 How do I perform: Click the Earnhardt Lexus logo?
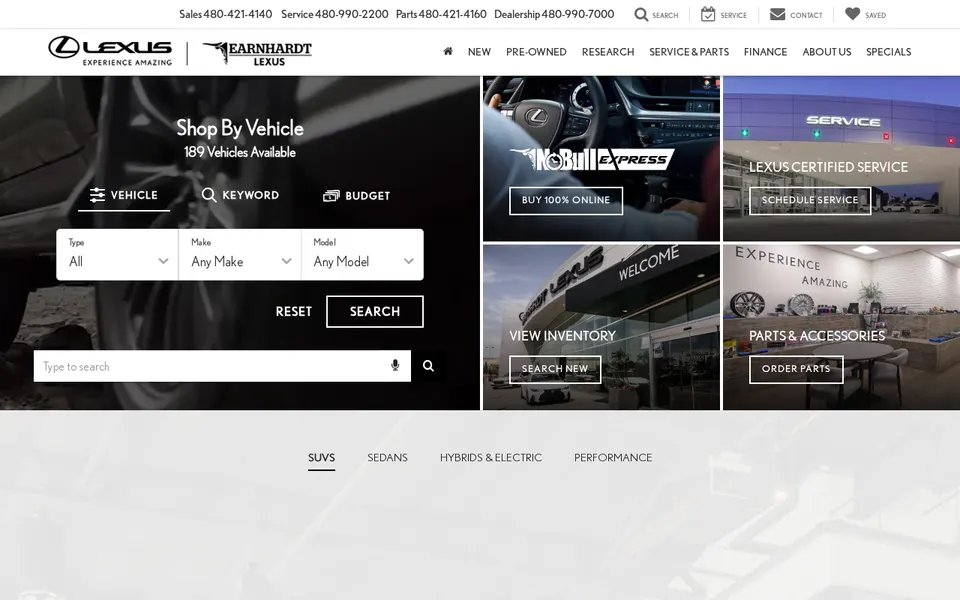(257, 53)
